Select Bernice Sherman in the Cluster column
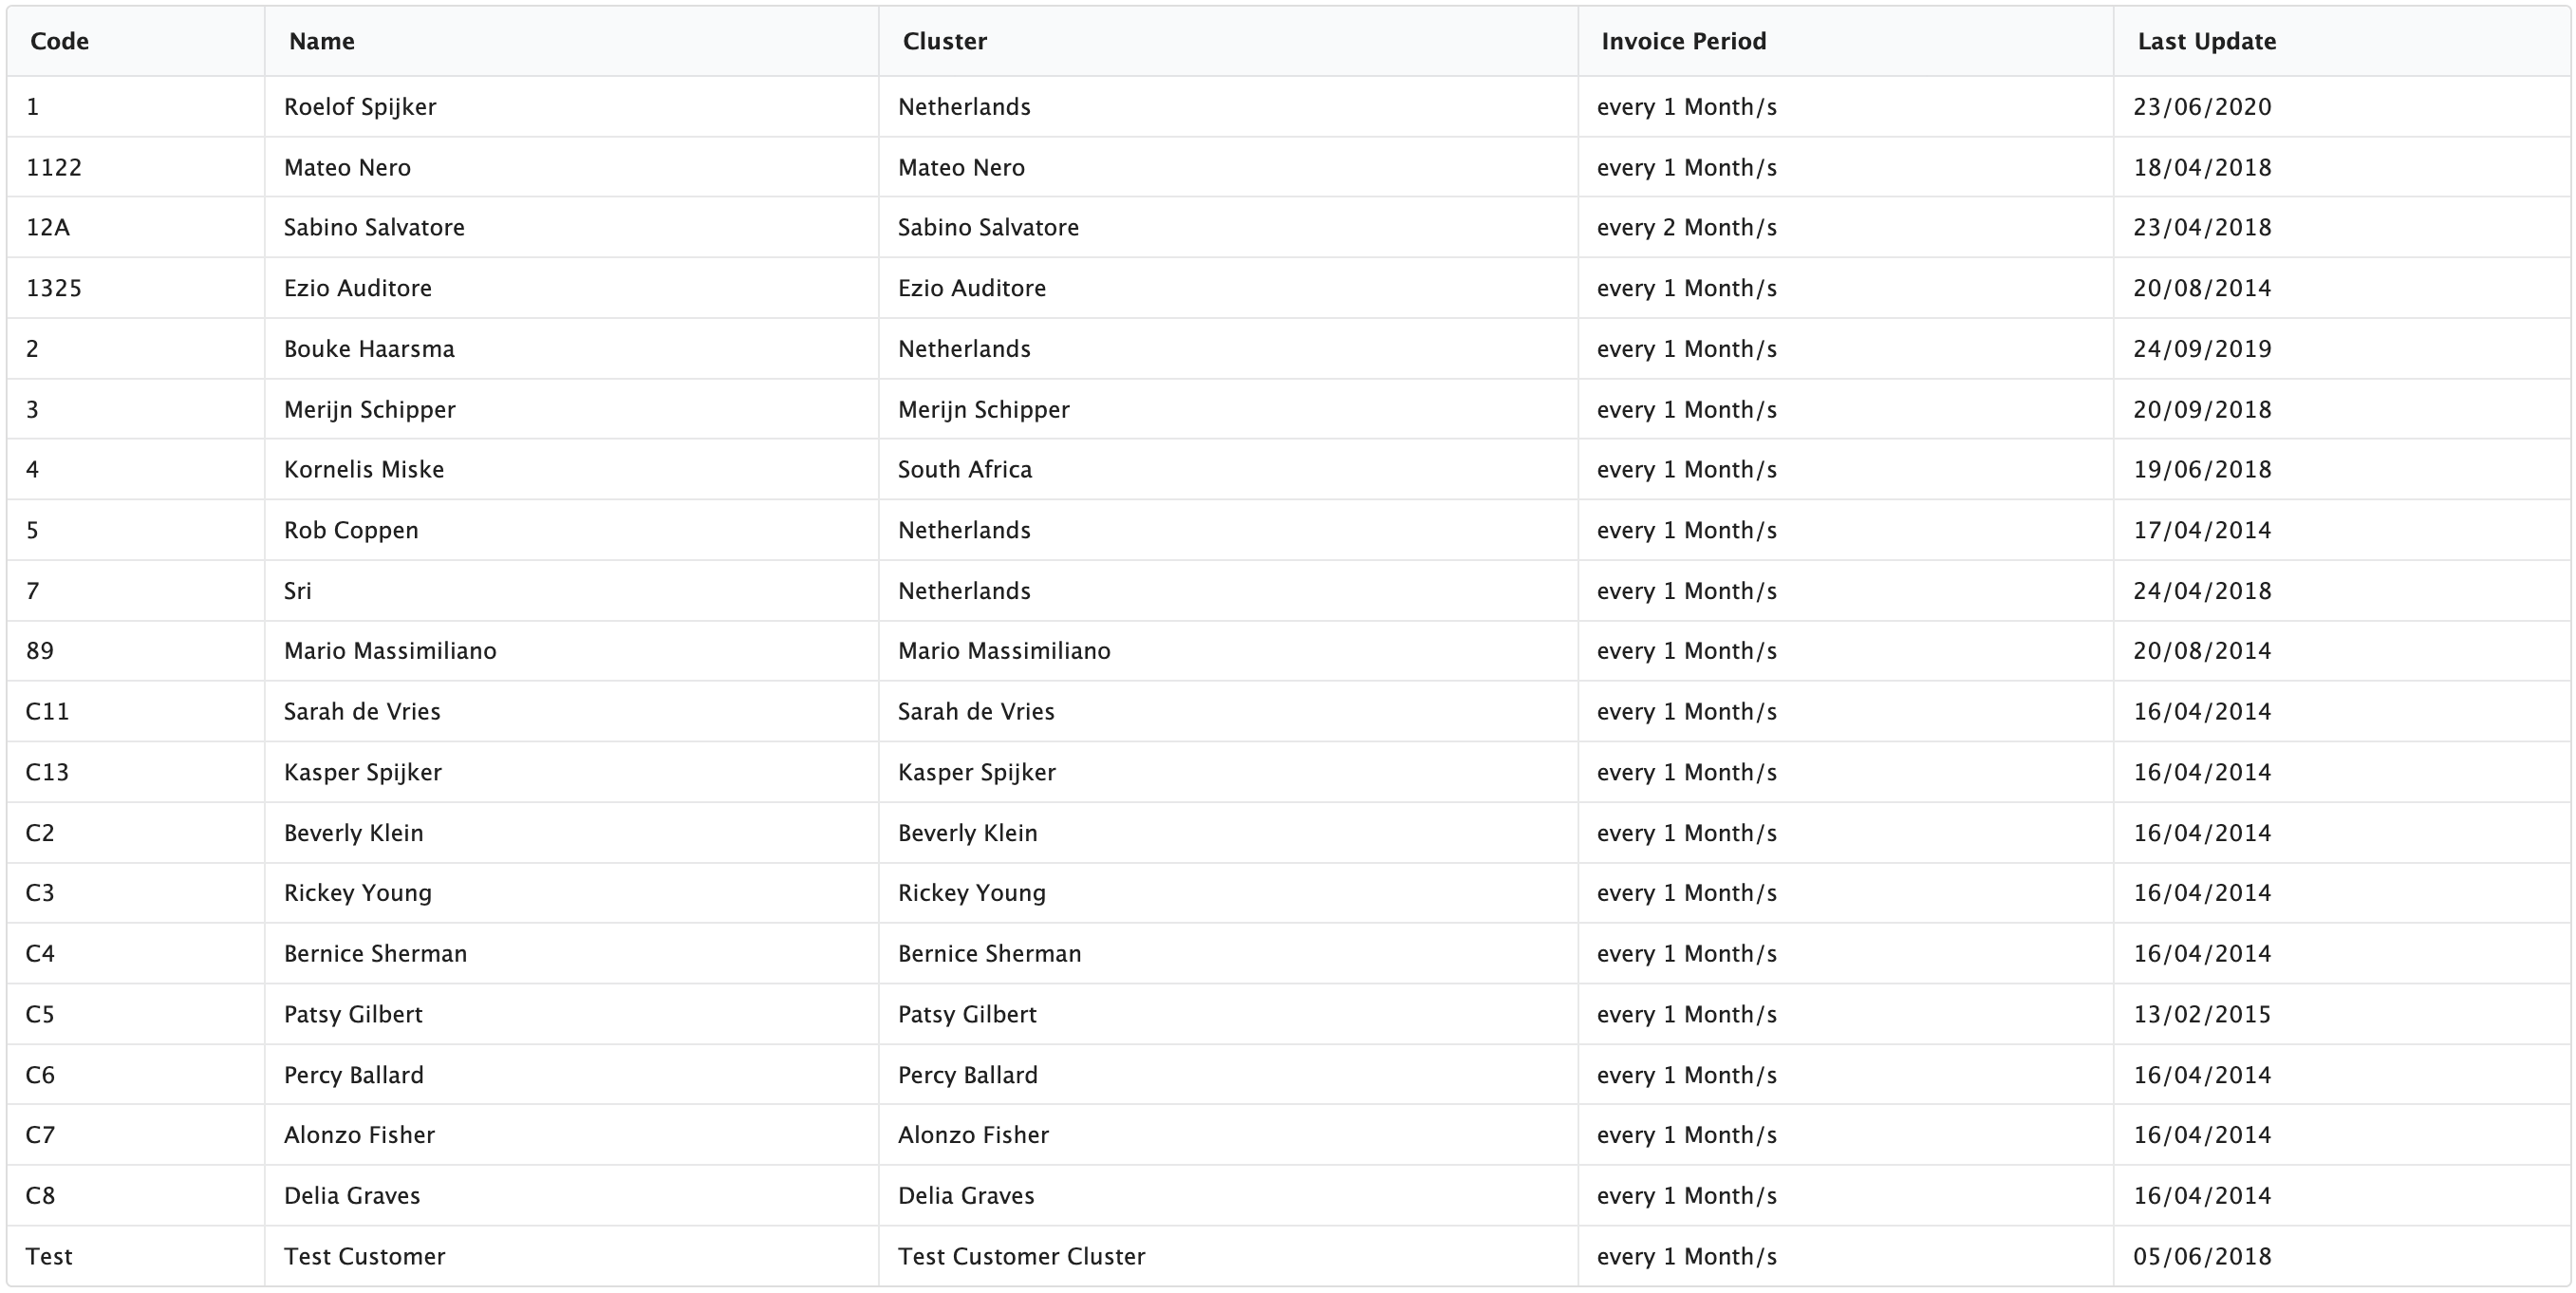This screenshot has height=1293, width=2576. click(990, 954)
